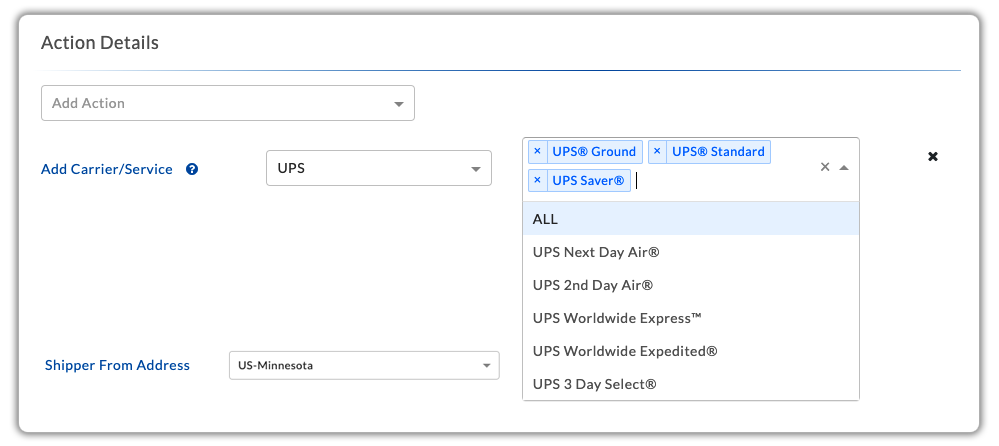Click the Add Carrier/Service label

106,169
